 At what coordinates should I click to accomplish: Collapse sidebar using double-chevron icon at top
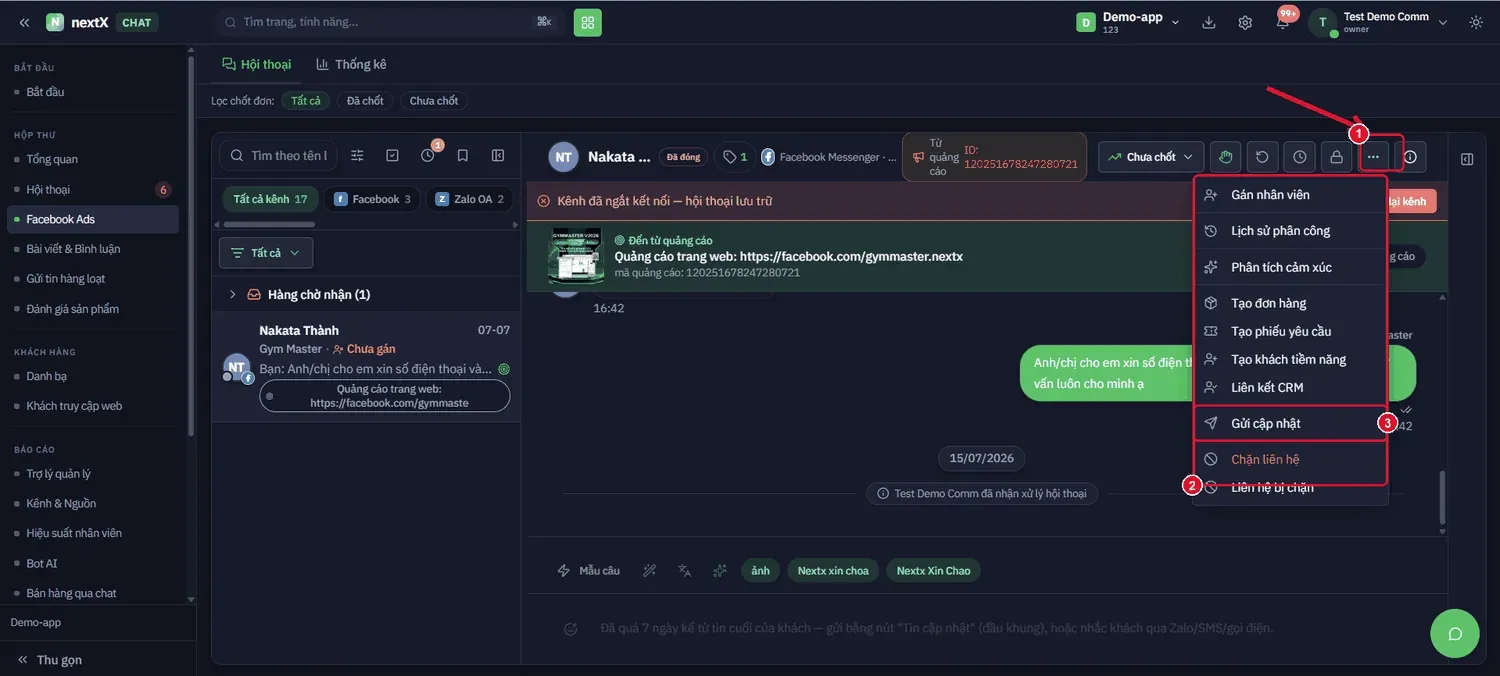(x=24, y=22)
